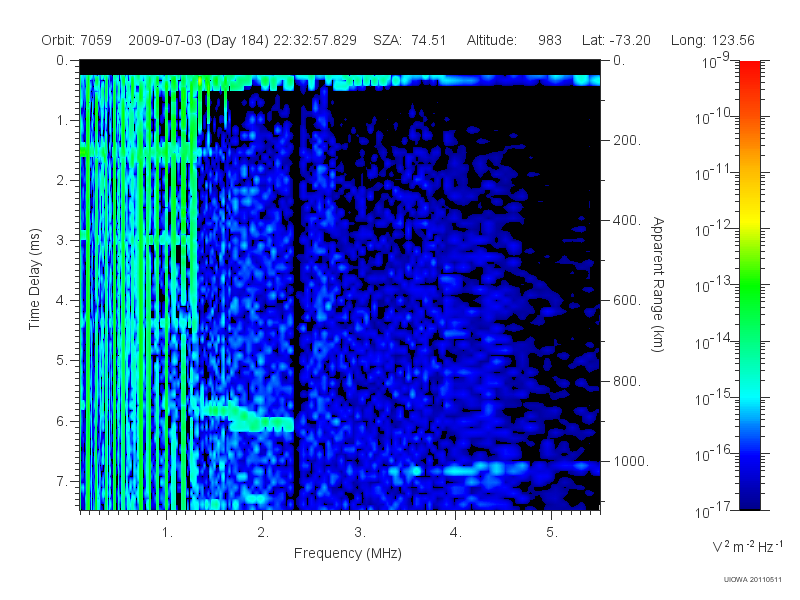Viewport: 800px width, 600px height.
Task: Click the V² m⁻² Hz⁻¹ units label
Action: click(747, 546)
